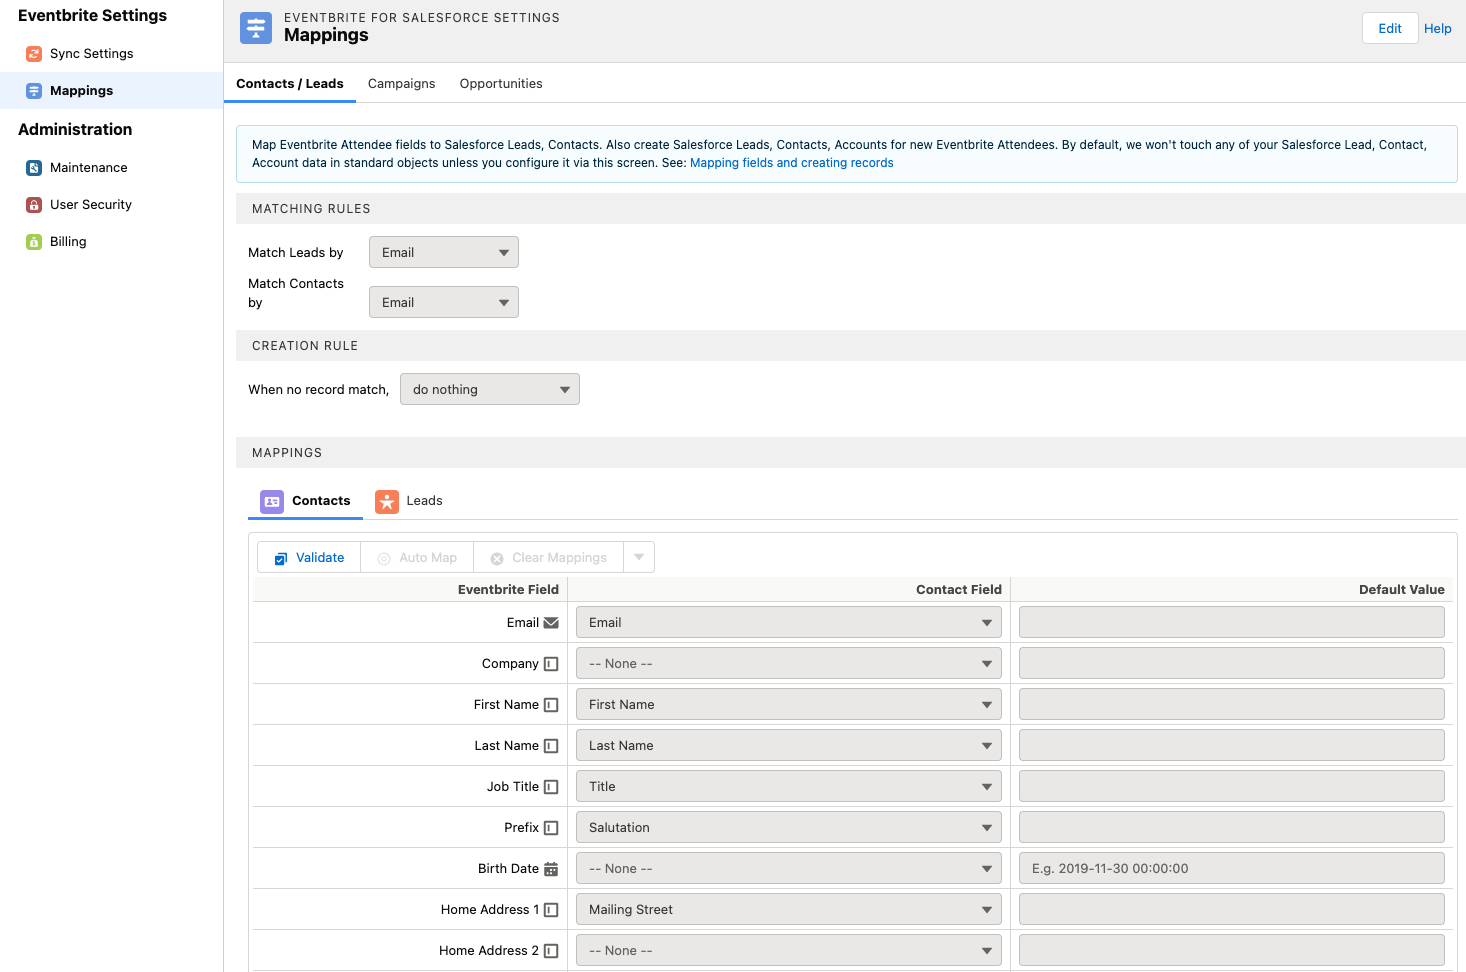The width and height of the screenshot is (1466, 972).
Task: Click Default Value field for Birth Date
Action: (x=1232, y=868)
